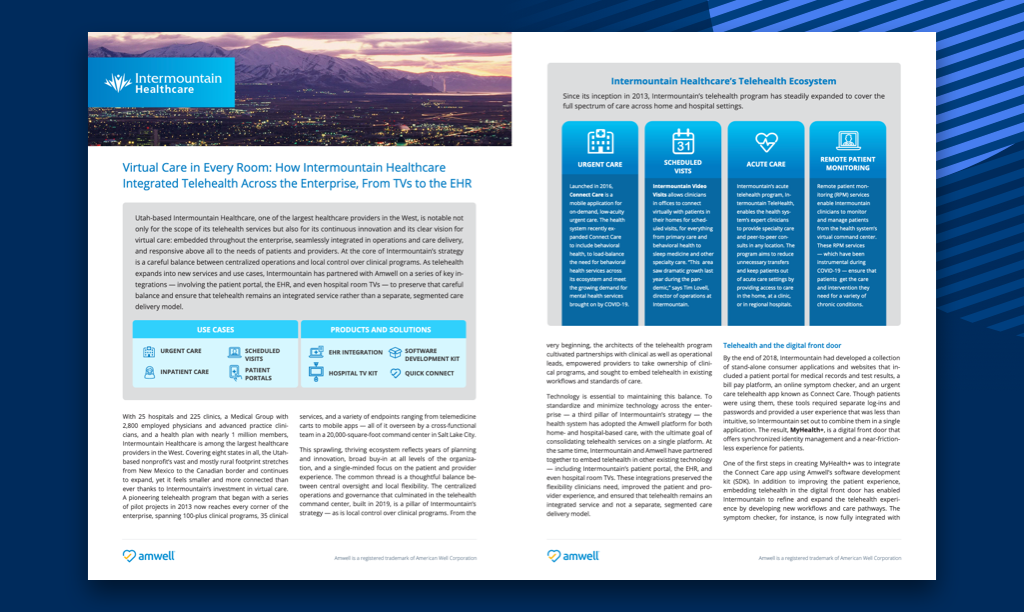Click the calendar icon on the Scheduled Visits card

pos(683,140)
